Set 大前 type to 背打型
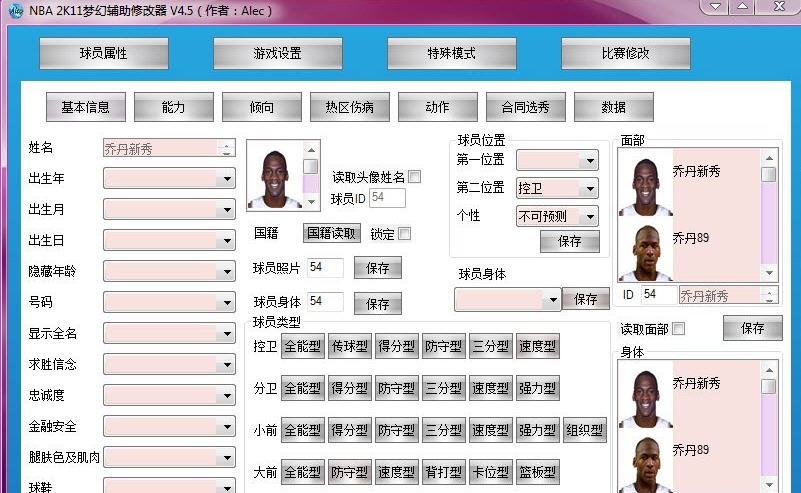The width and height of the screenshot is (801, 493). [x=444, y=473]
